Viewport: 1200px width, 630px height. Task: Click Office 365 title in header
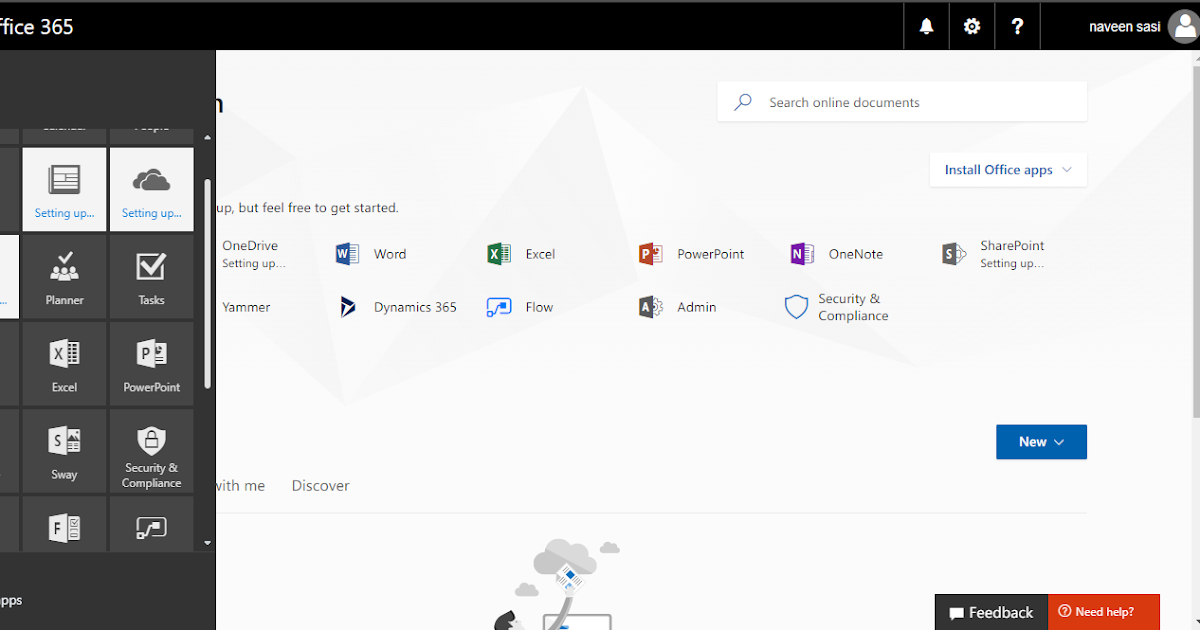(x=37, y=27)
